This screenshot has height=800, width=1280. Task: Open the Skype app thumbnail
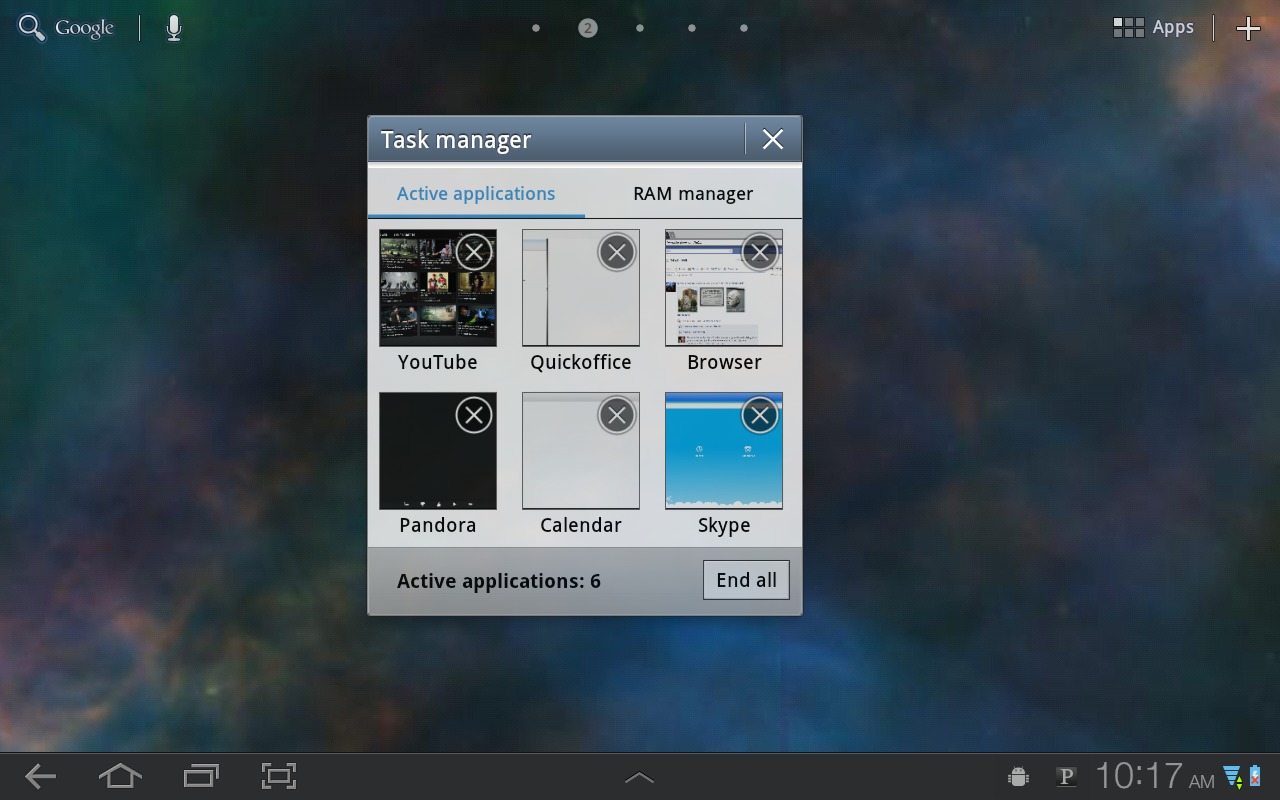point(724,451)
